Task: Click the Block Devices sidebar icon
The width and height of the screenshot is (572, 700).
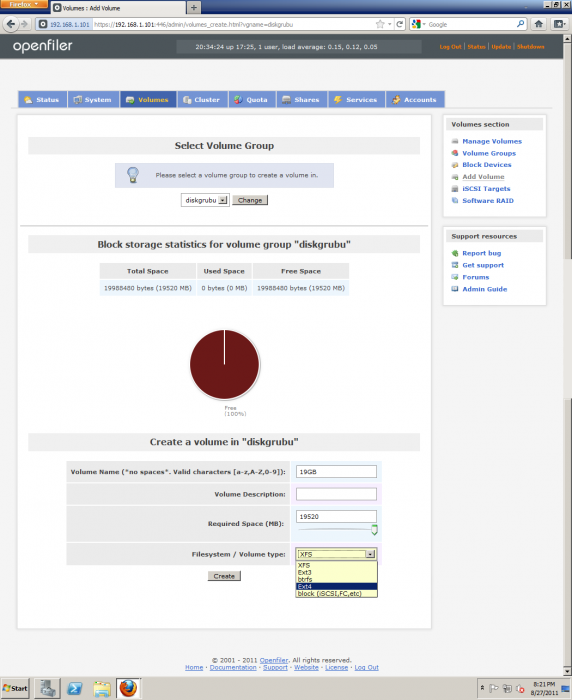Action: tap(455, 165)
